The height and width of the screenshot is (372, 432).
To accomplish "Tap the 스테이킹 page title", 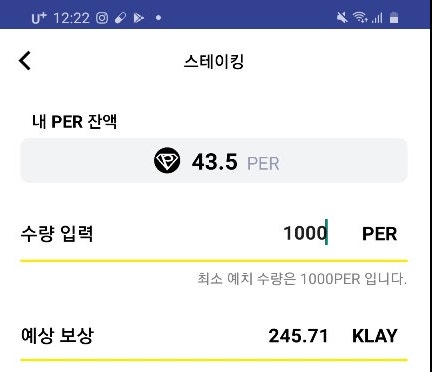I will 214,62.
